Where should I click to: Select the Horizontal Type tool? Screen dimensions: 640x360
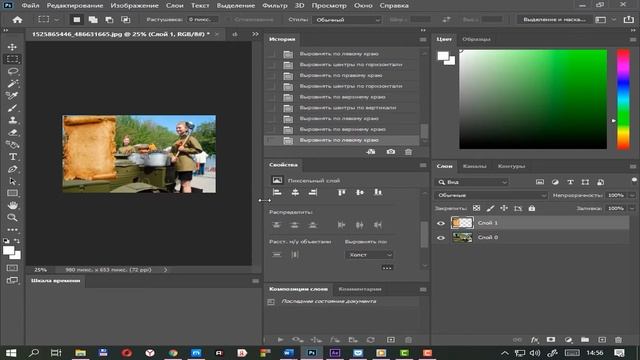pos(12,157)
